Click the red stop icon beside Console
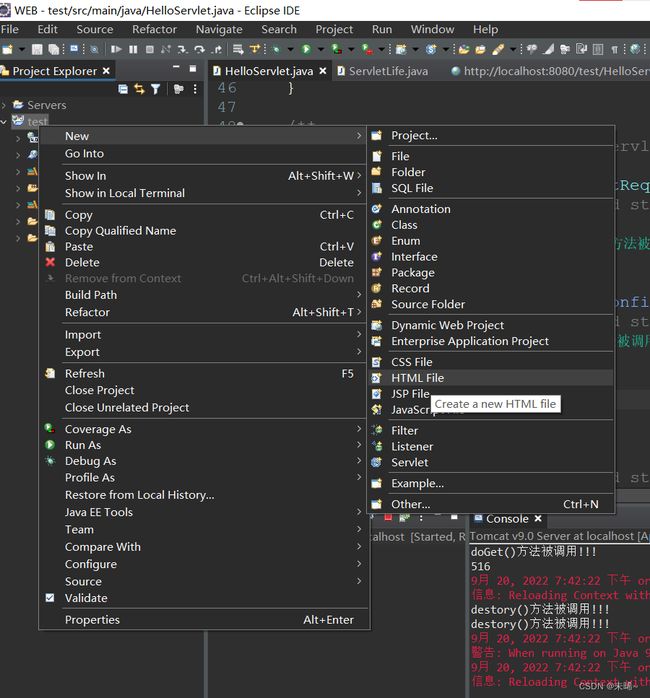 [388, 518]
